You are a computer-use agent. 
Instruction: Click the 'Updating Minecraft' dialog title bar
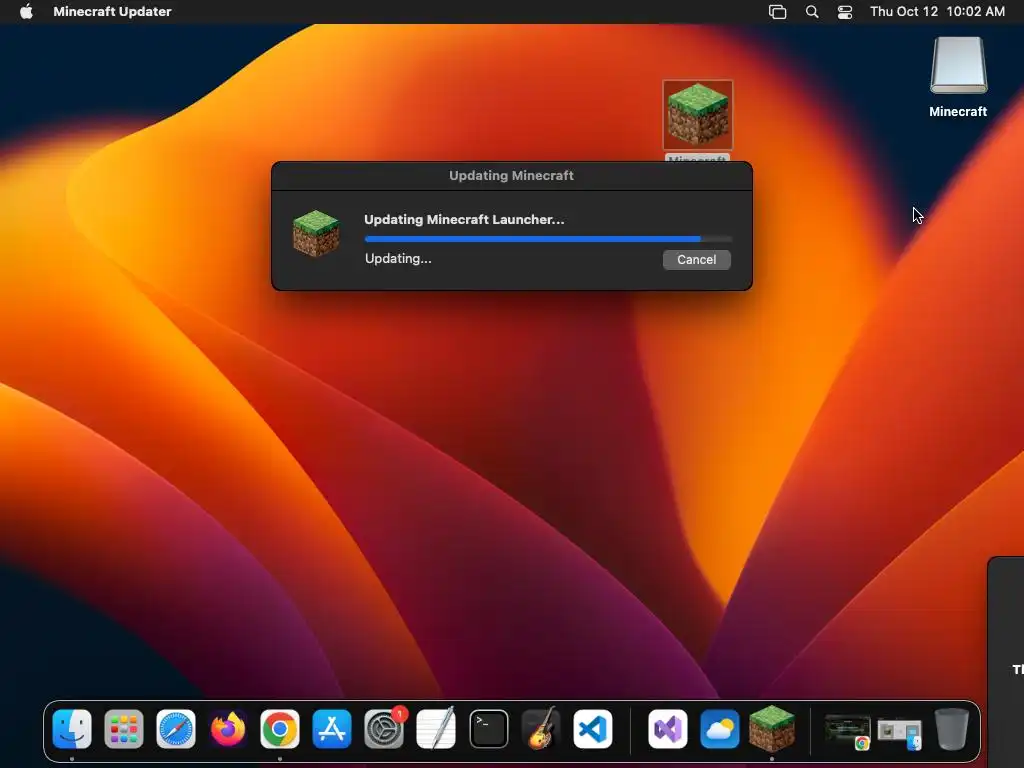511,176
